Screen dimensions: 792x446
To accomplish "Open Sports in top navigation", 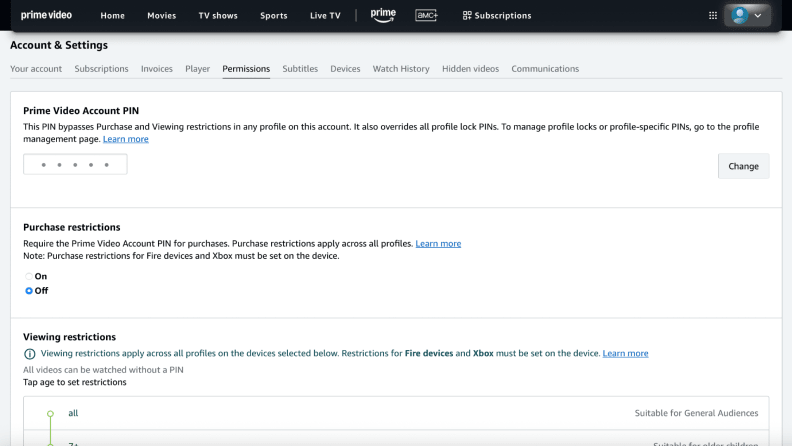I will 274,16.
